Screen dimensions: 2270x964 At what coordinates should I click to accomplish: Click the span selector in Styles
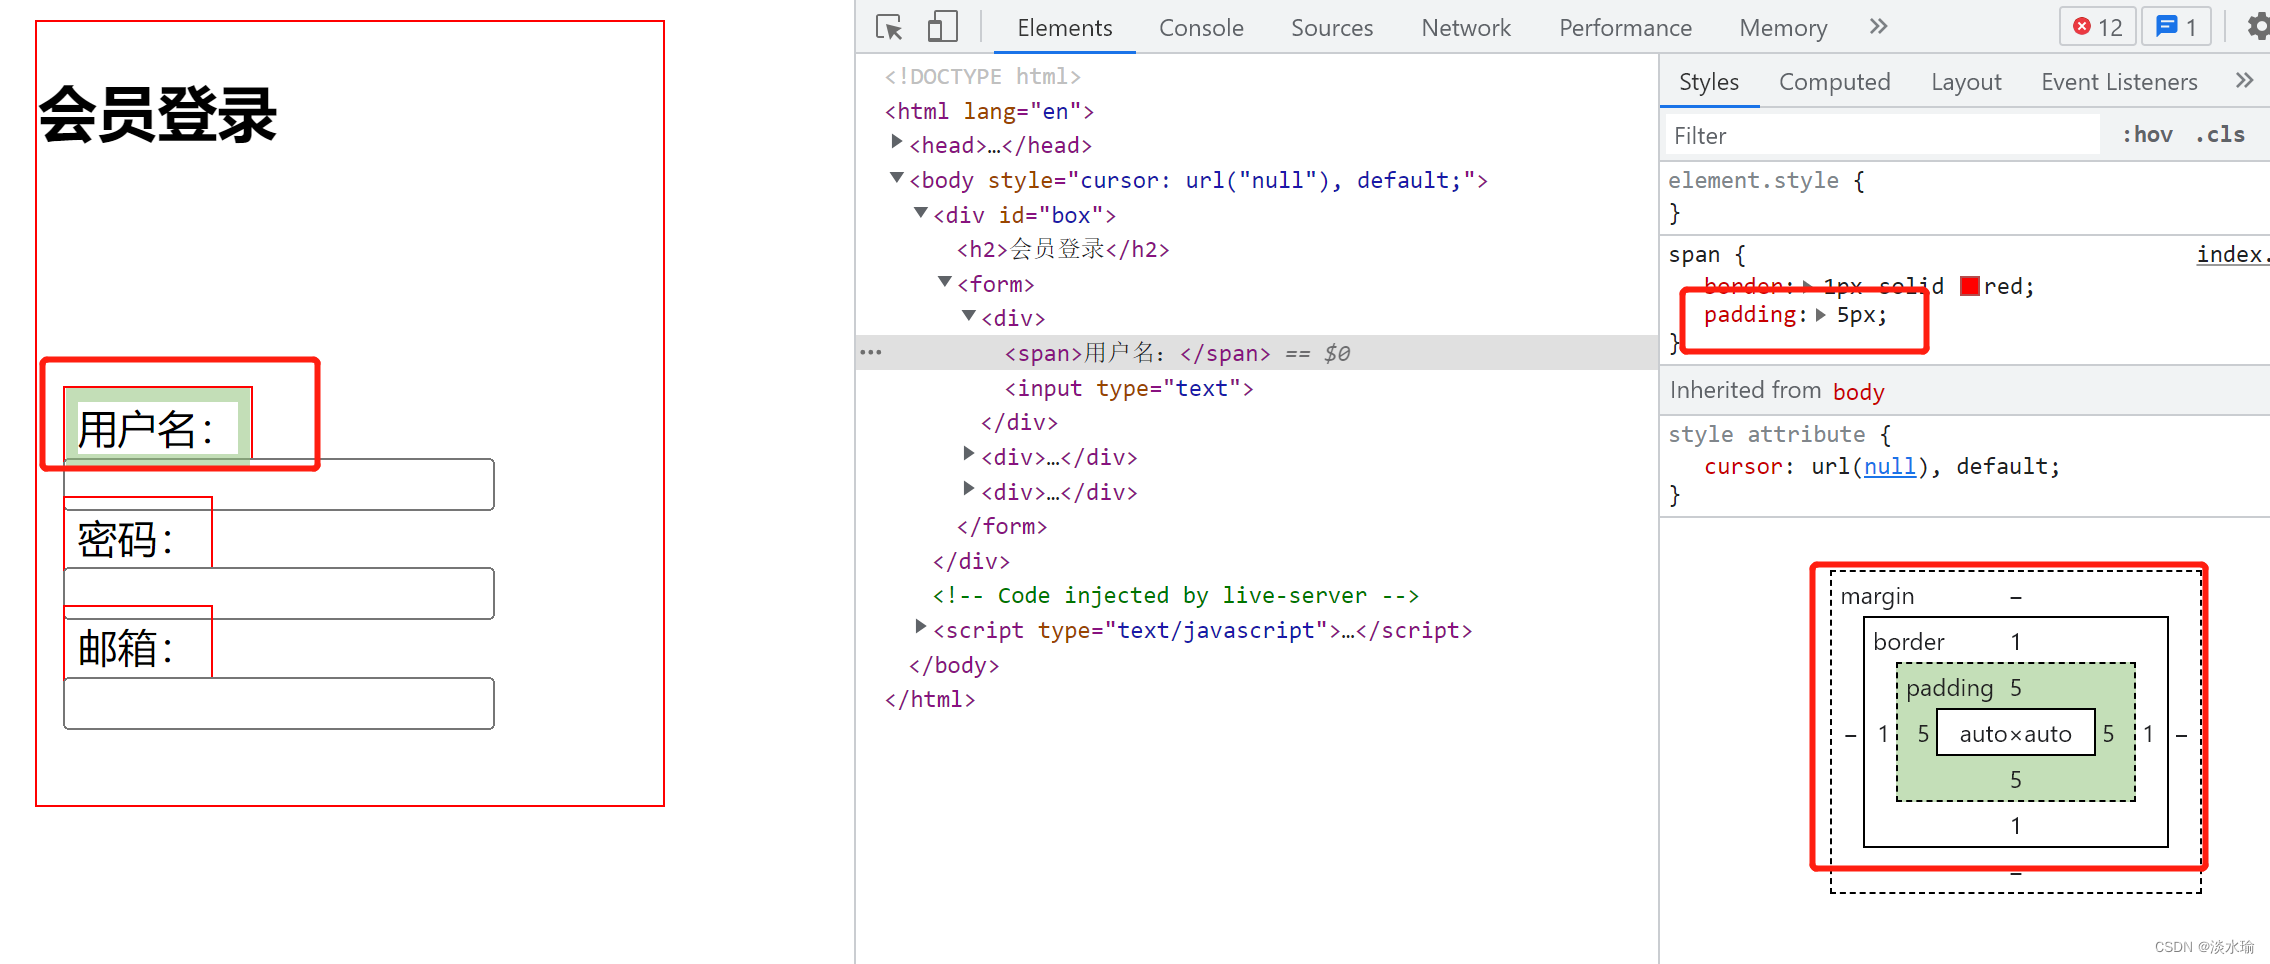point(1694,254)
